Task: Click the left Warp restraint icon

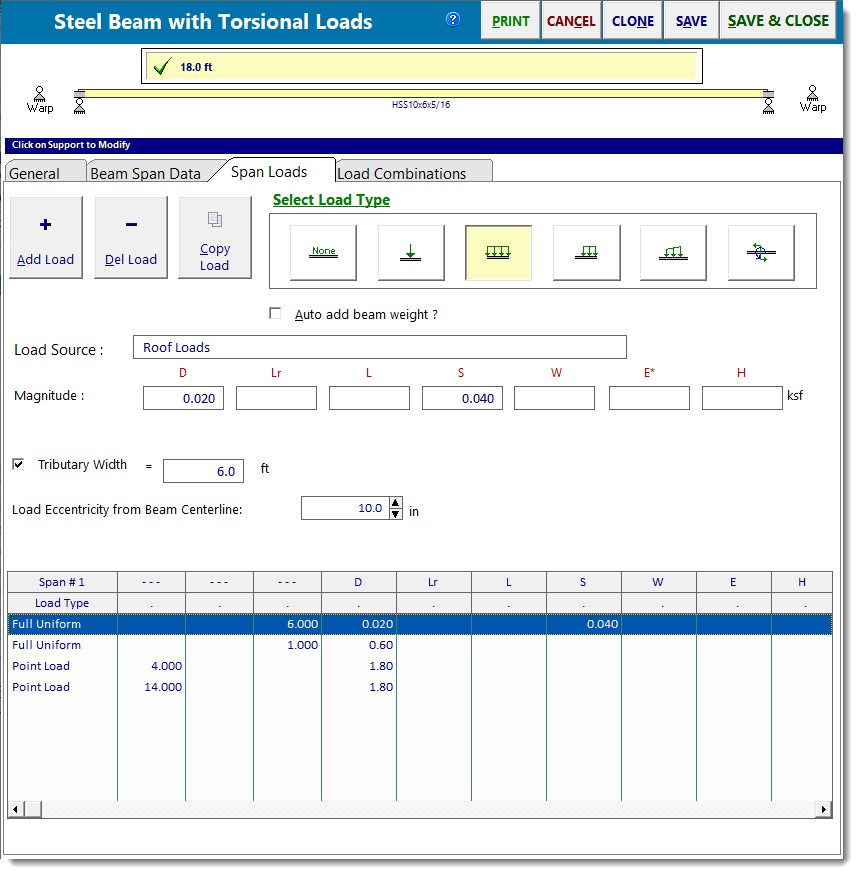Action: (40, 97)
